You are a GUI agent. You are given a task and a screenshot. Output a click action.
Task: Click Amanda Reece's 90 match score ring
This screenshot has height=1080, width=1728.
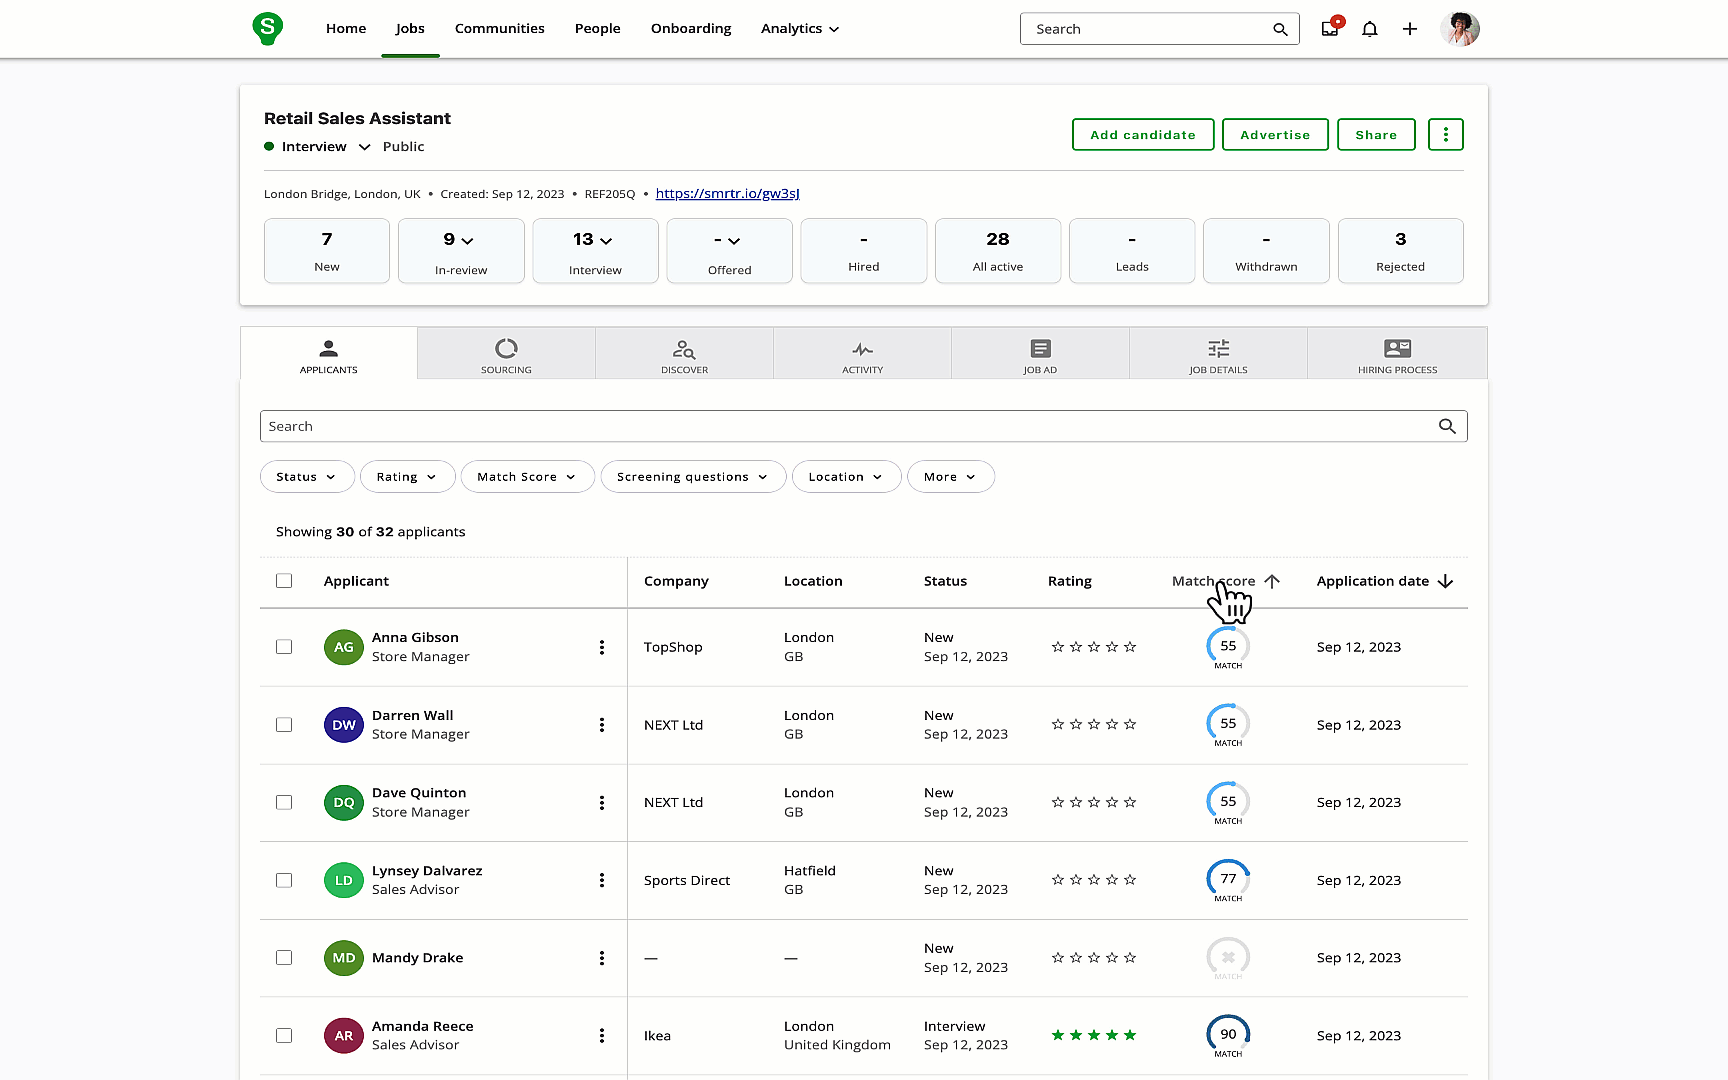click(1228, 1036)
